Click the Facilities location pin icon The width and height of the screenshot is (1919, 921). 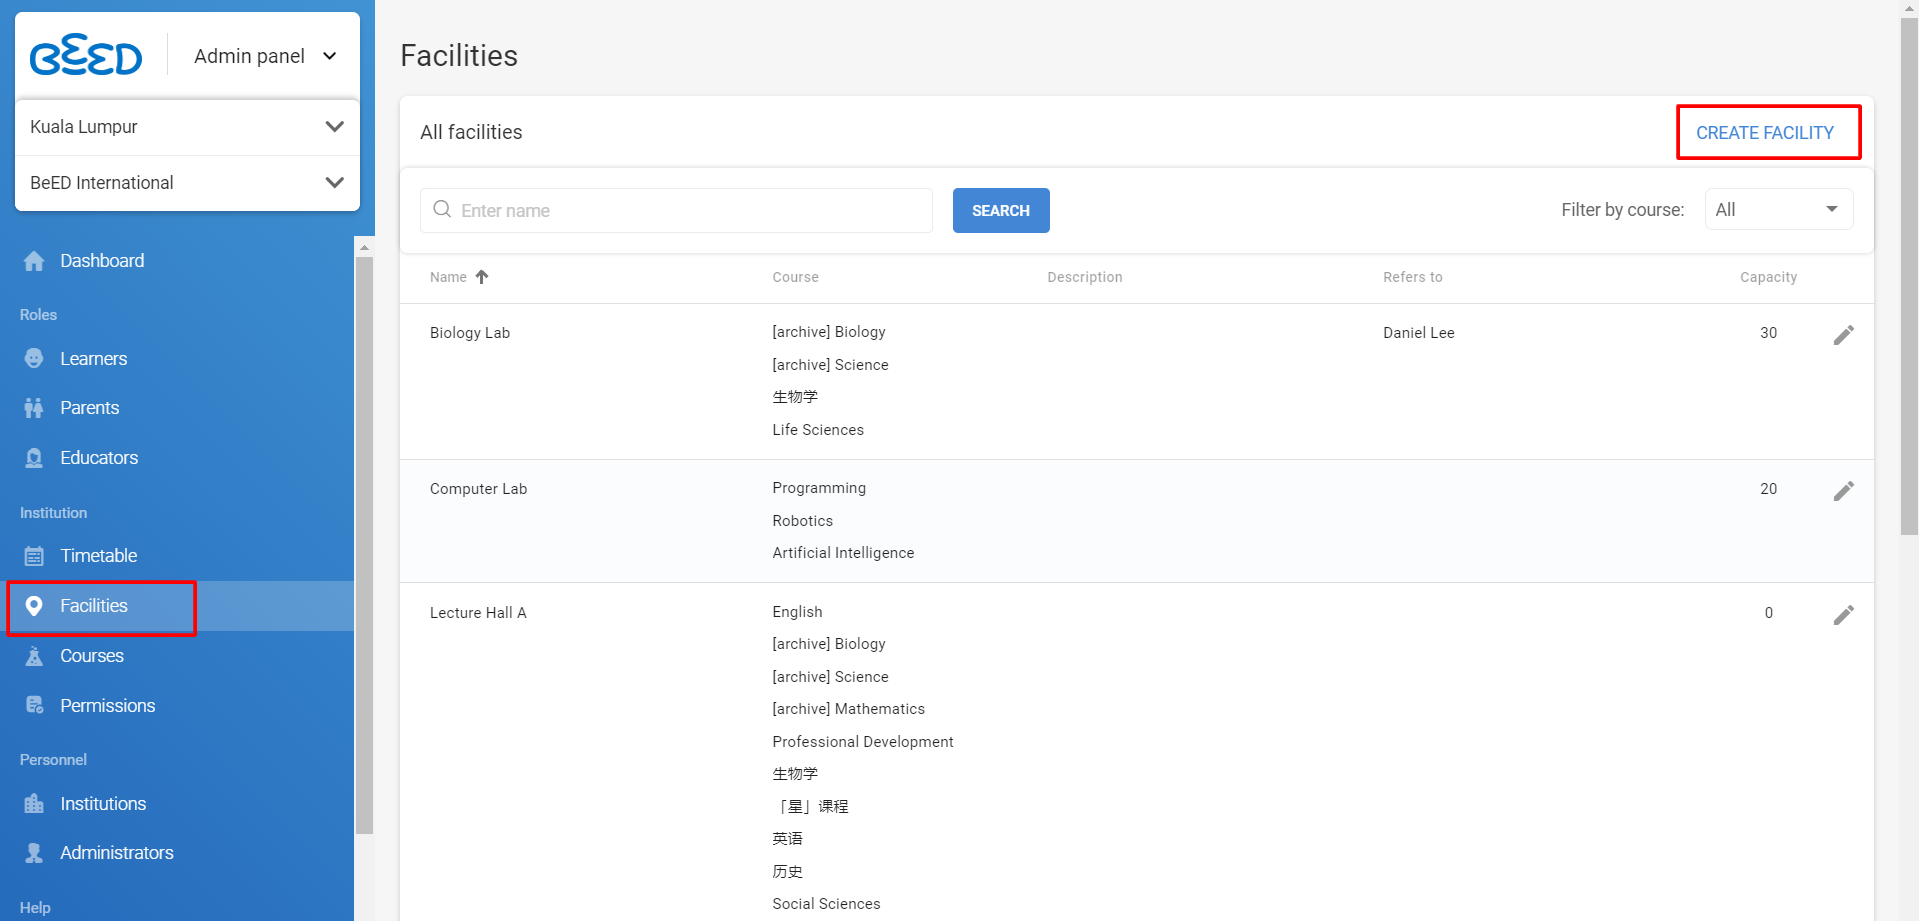[x=34, y=606]
